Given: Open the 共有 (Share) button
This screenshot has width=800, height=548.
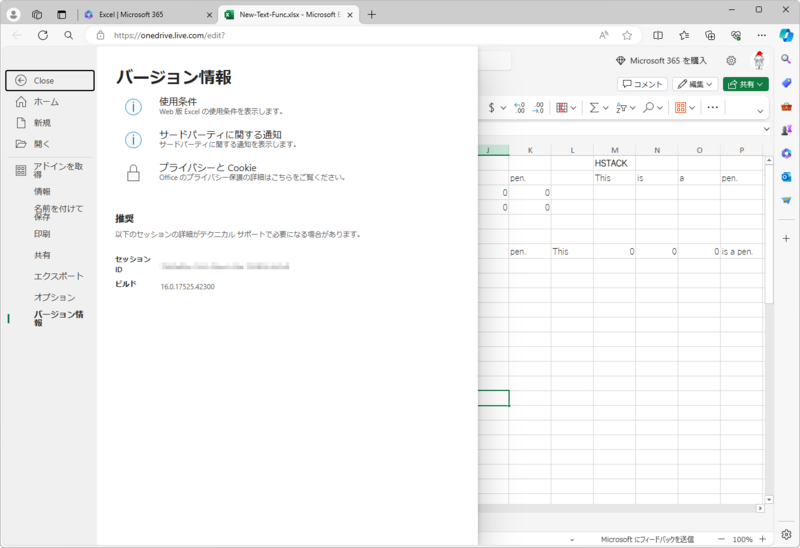Looking at the screenshot, I should (747, 84).
